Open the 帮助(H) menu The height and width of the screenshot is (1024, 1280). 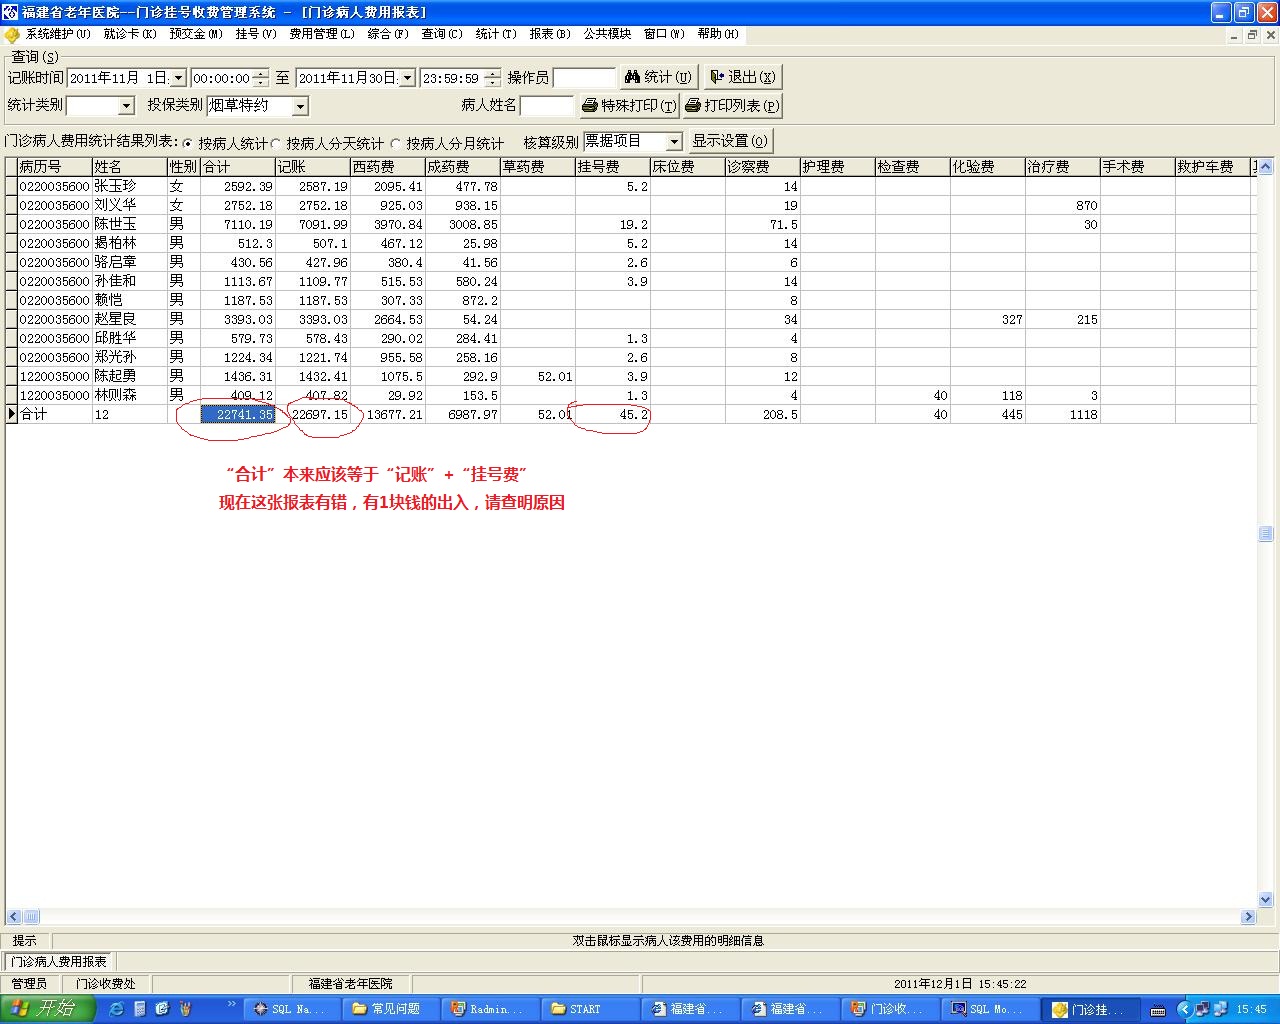tap(718, 34)
